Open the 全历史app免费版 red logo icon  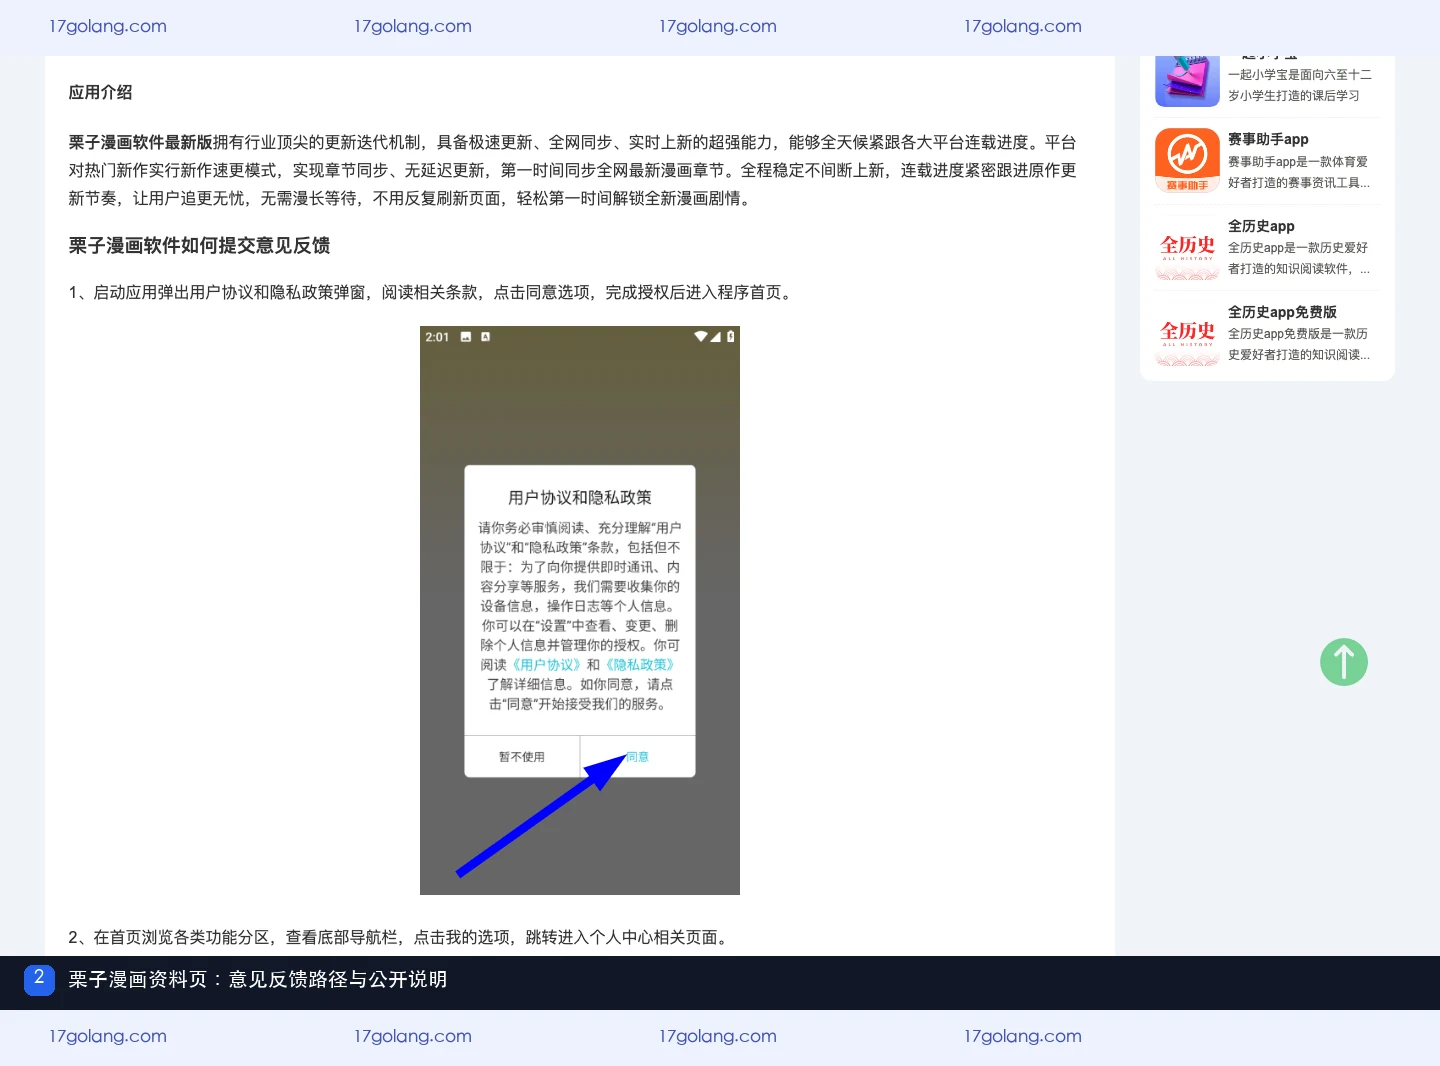click(1187, 333)
